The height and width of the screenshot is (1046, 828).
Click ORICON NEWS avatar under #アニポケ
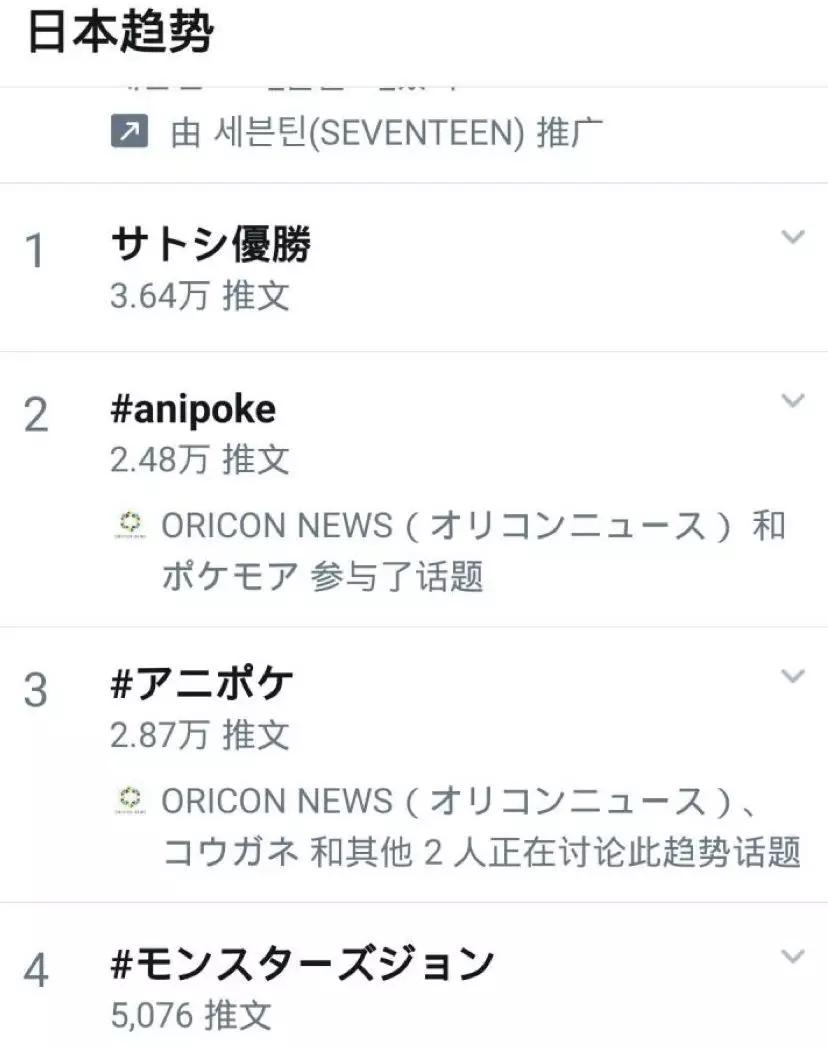(127, 799)
